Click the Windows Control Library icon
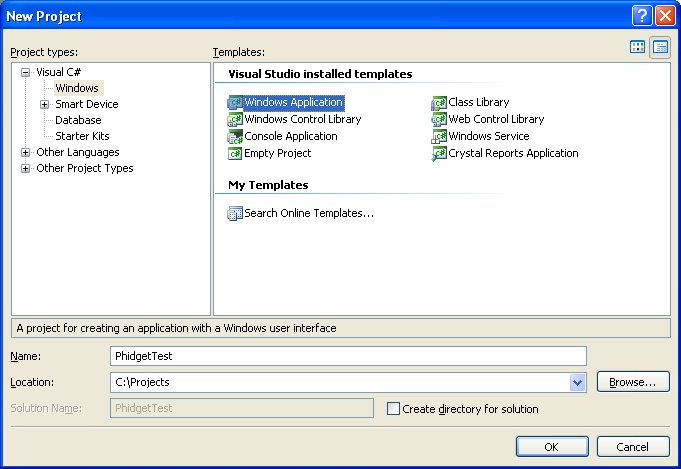This screenshot has height=469, width=681. tap(235, 119)
